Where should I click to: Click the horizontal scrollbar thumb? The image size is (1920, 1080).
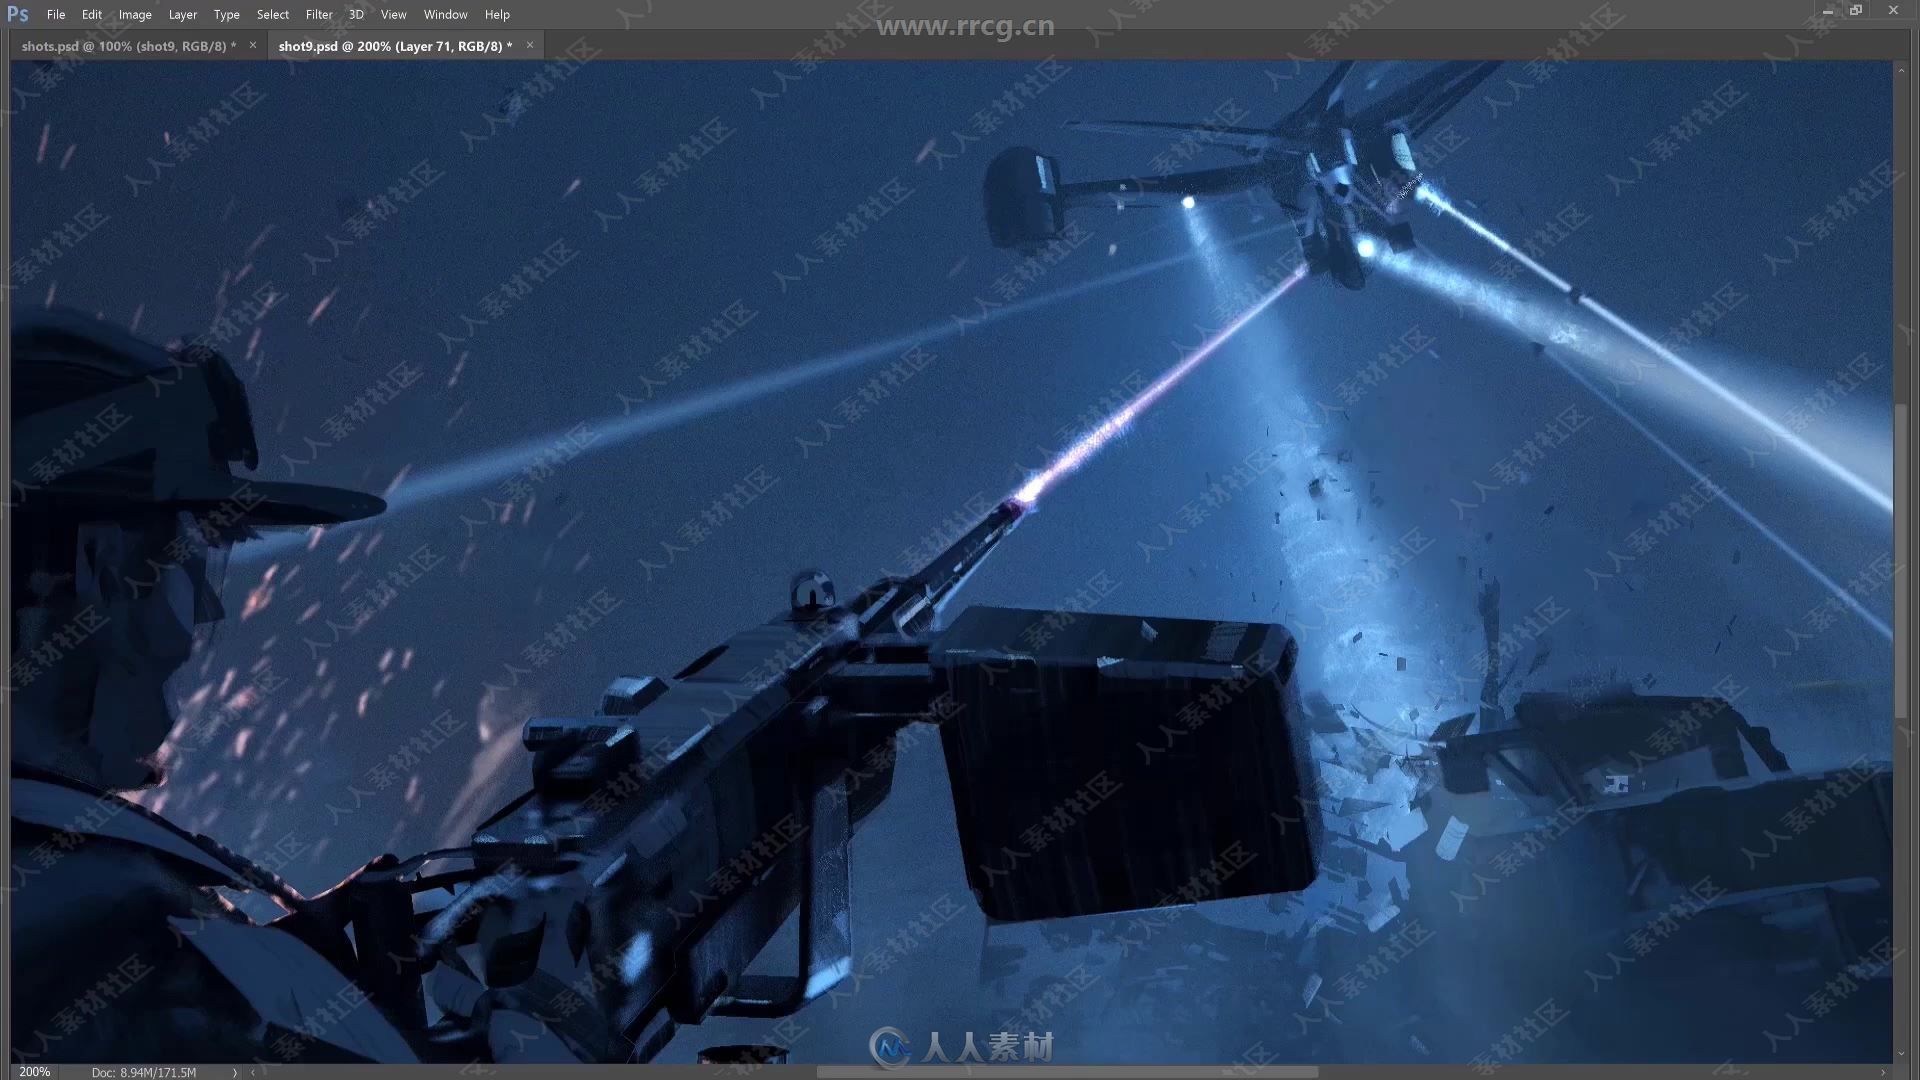1067,1072
